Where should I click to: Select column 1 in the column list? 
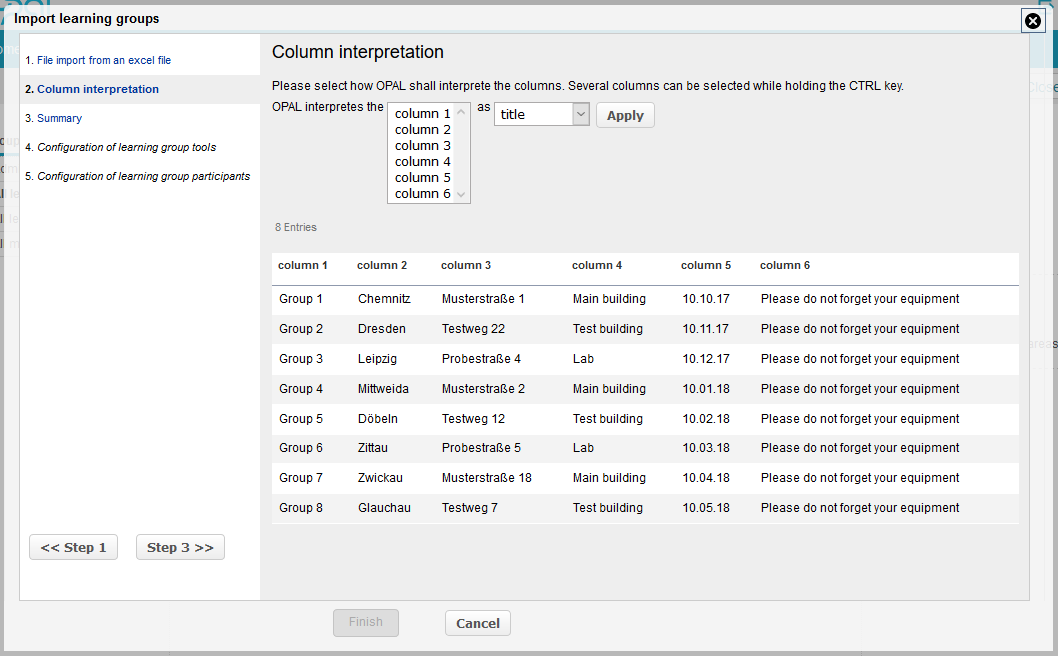click(422, 114)
